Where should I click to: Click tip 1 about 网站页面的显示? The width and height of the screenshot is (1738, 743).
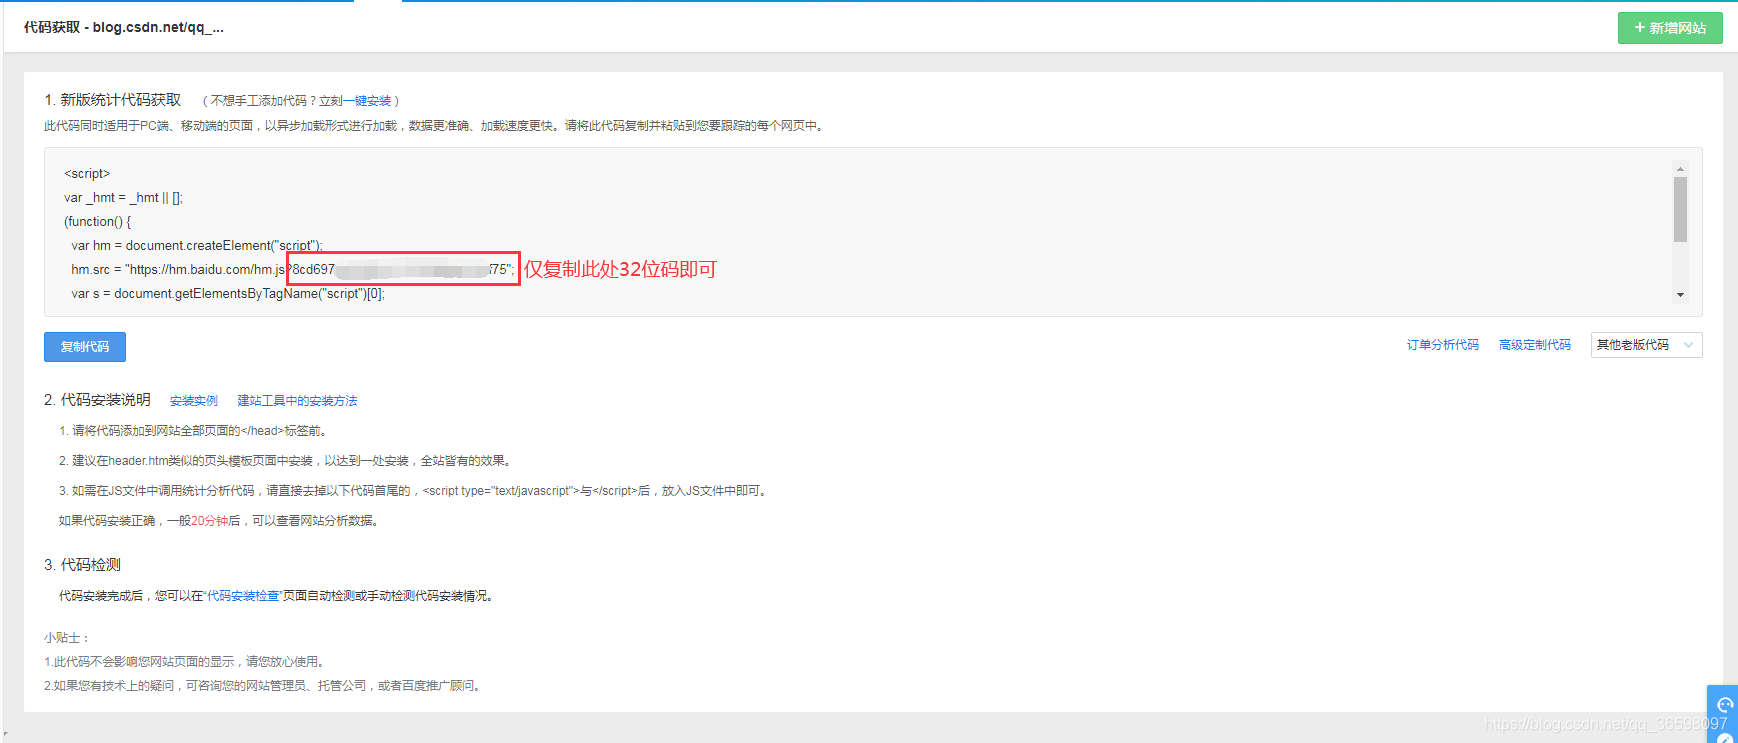(x=186, y=662)
